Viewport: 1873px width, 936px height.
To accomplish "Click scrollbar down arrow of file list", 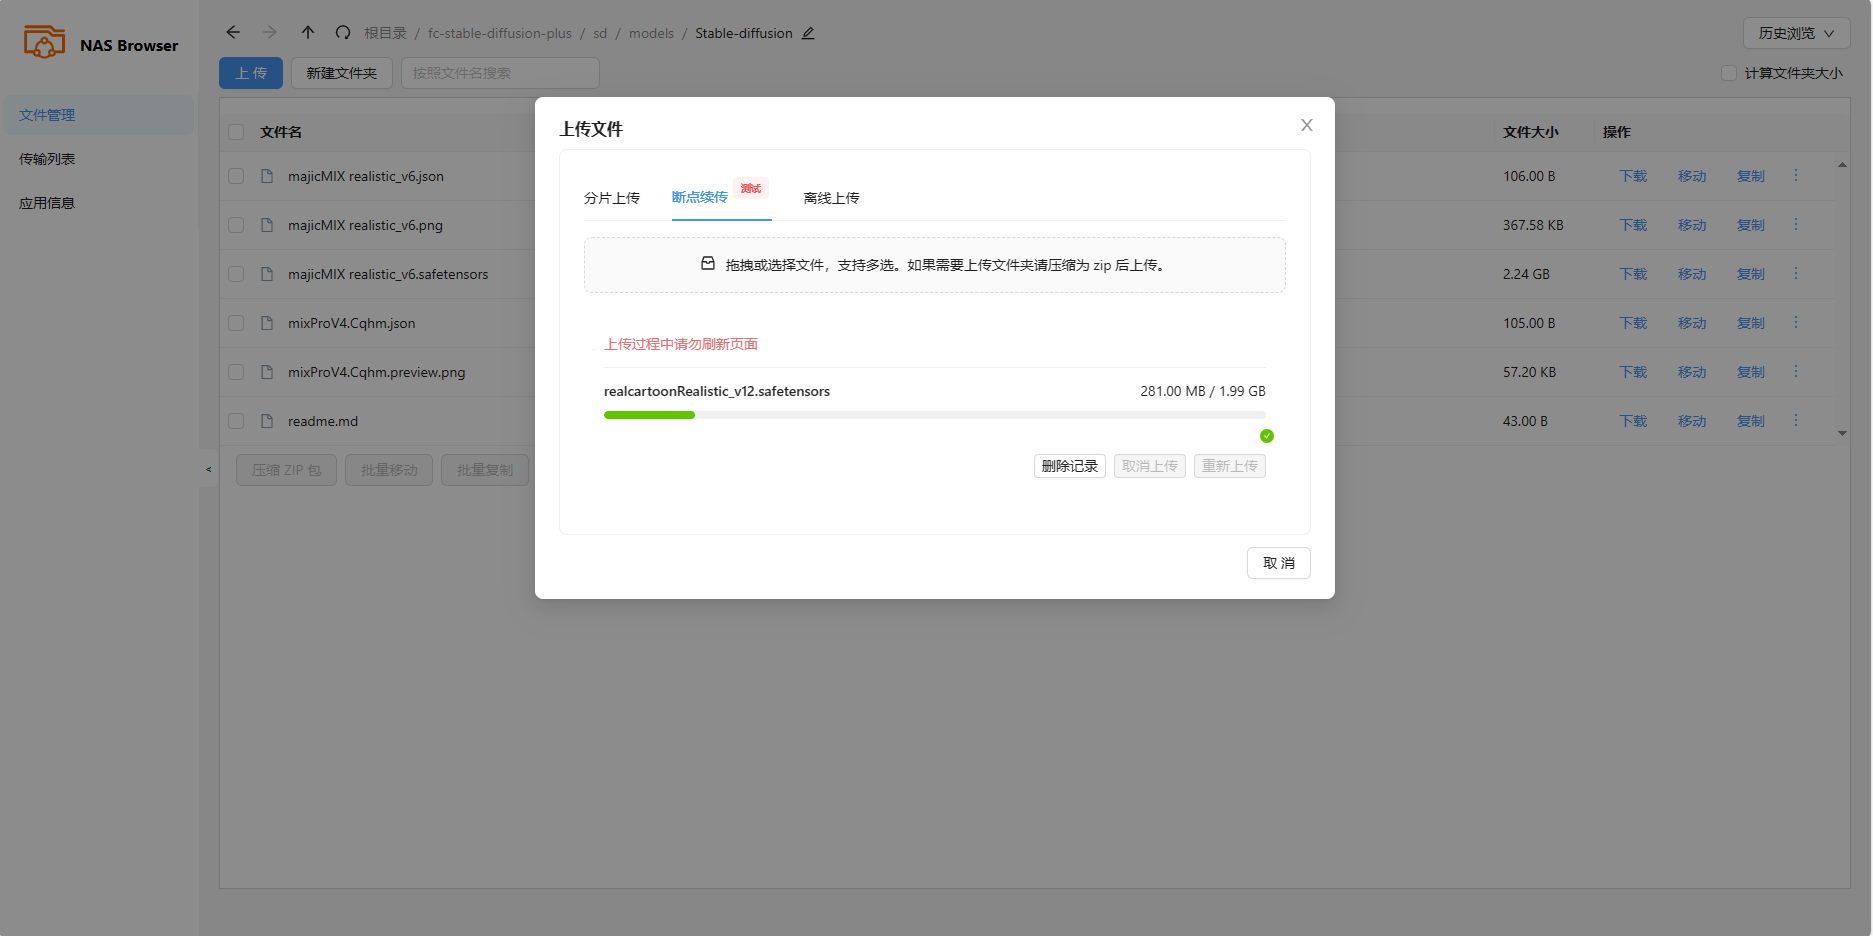I will tap(1842, 433).
